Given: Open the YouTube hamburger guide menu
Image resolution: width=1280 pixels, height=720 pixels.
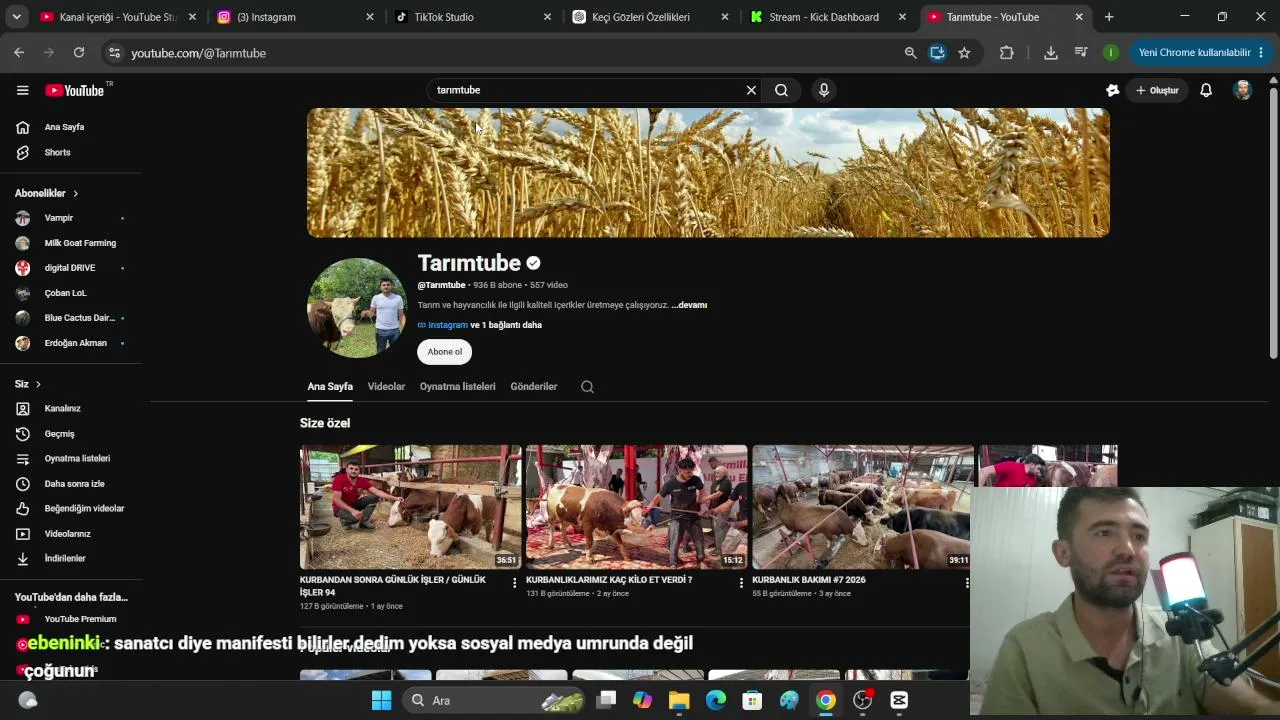Looking at the screenshot, I should (22, 90).
